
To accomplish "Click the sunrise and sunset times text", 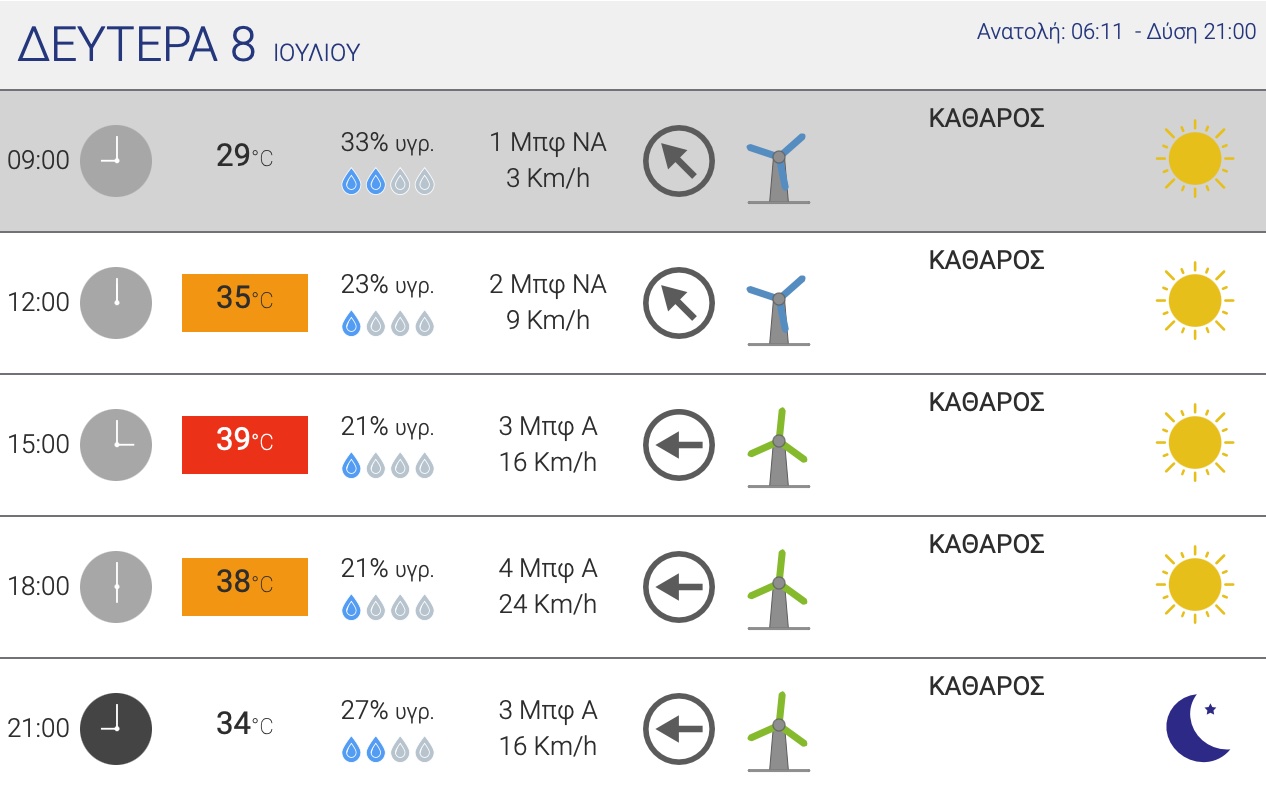I will point(1116,32).
